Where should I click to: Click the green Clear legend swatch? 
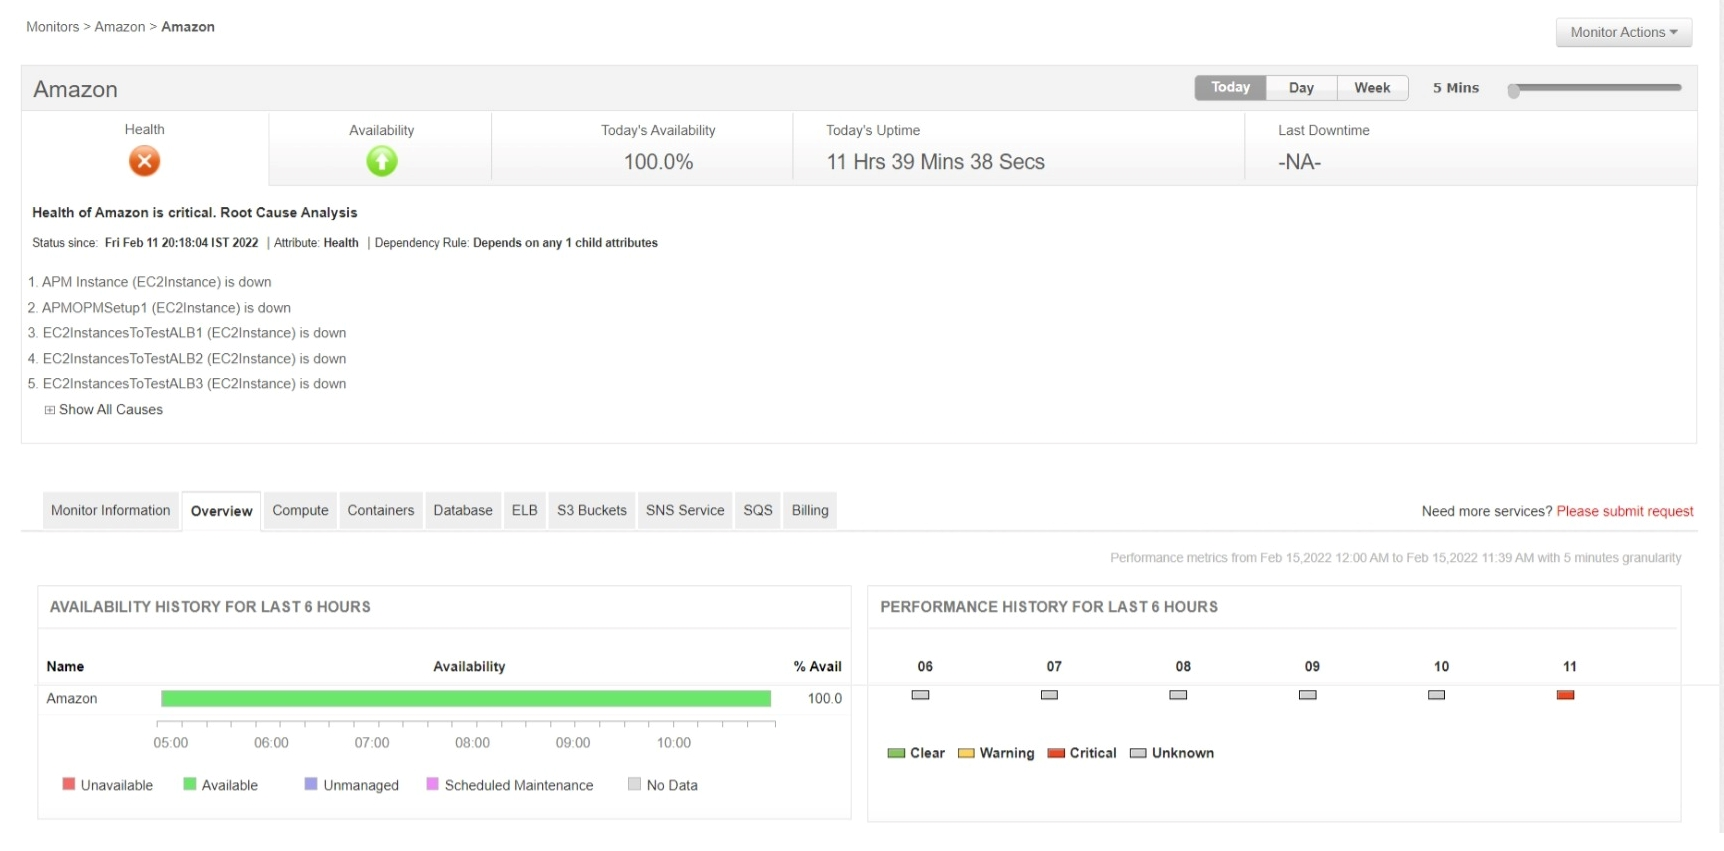point(896,753)
